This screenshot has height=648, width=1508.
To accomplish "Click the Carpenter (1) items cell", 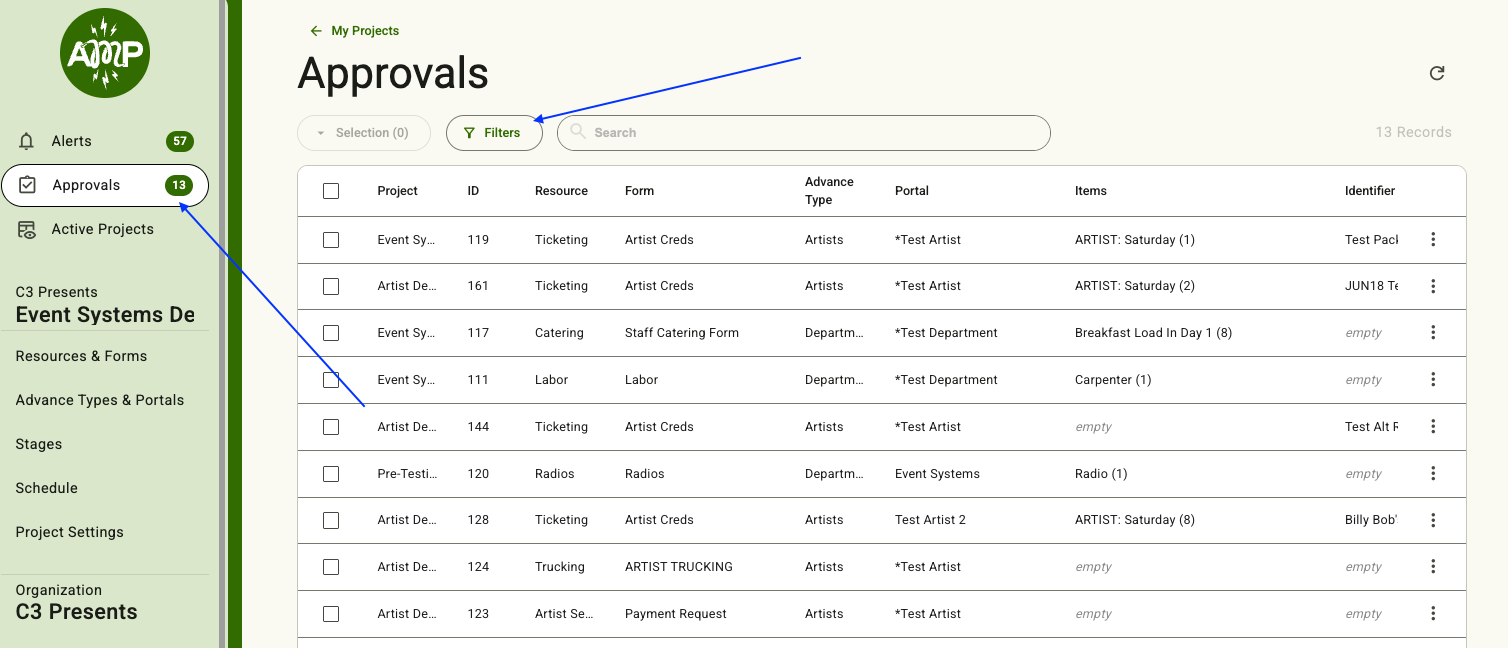I will coord(1113,380).
